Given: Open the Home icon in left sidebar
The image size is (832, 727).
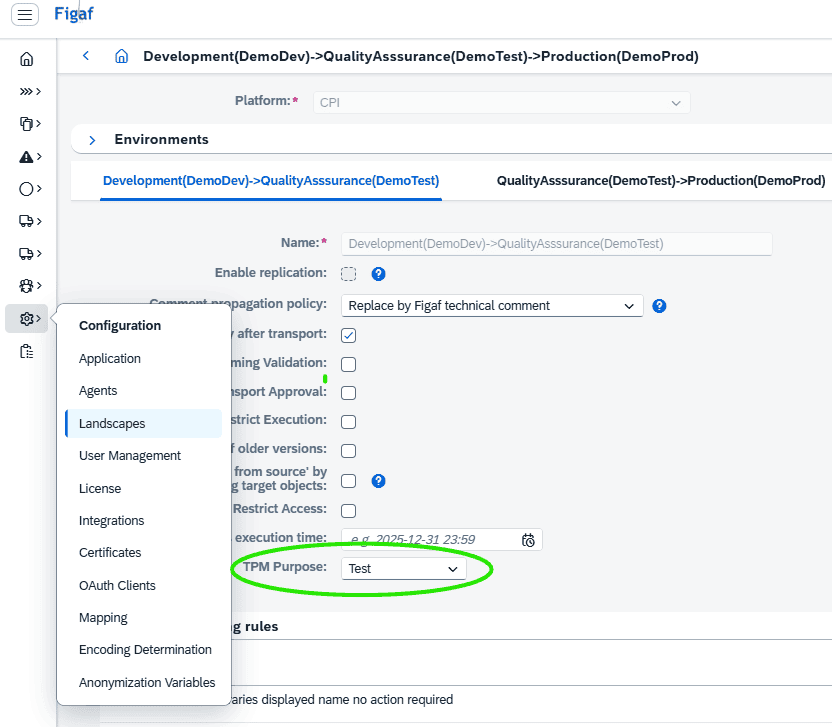Looking at the screenshot, I should coord(27,59).
